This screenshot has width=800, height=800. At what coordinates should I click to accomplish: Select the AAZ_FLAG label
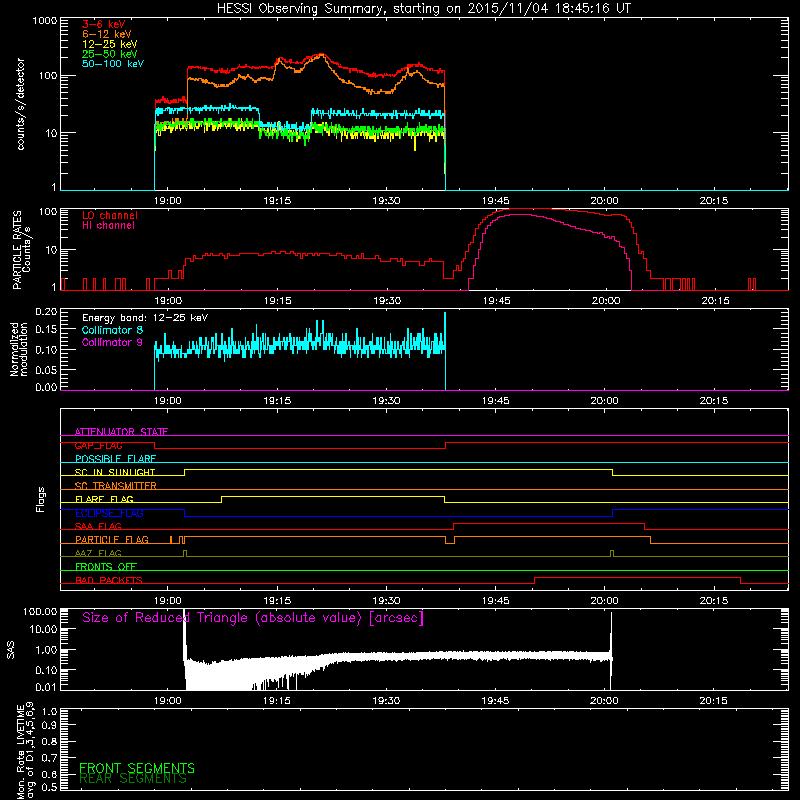[x=98, y=553]
